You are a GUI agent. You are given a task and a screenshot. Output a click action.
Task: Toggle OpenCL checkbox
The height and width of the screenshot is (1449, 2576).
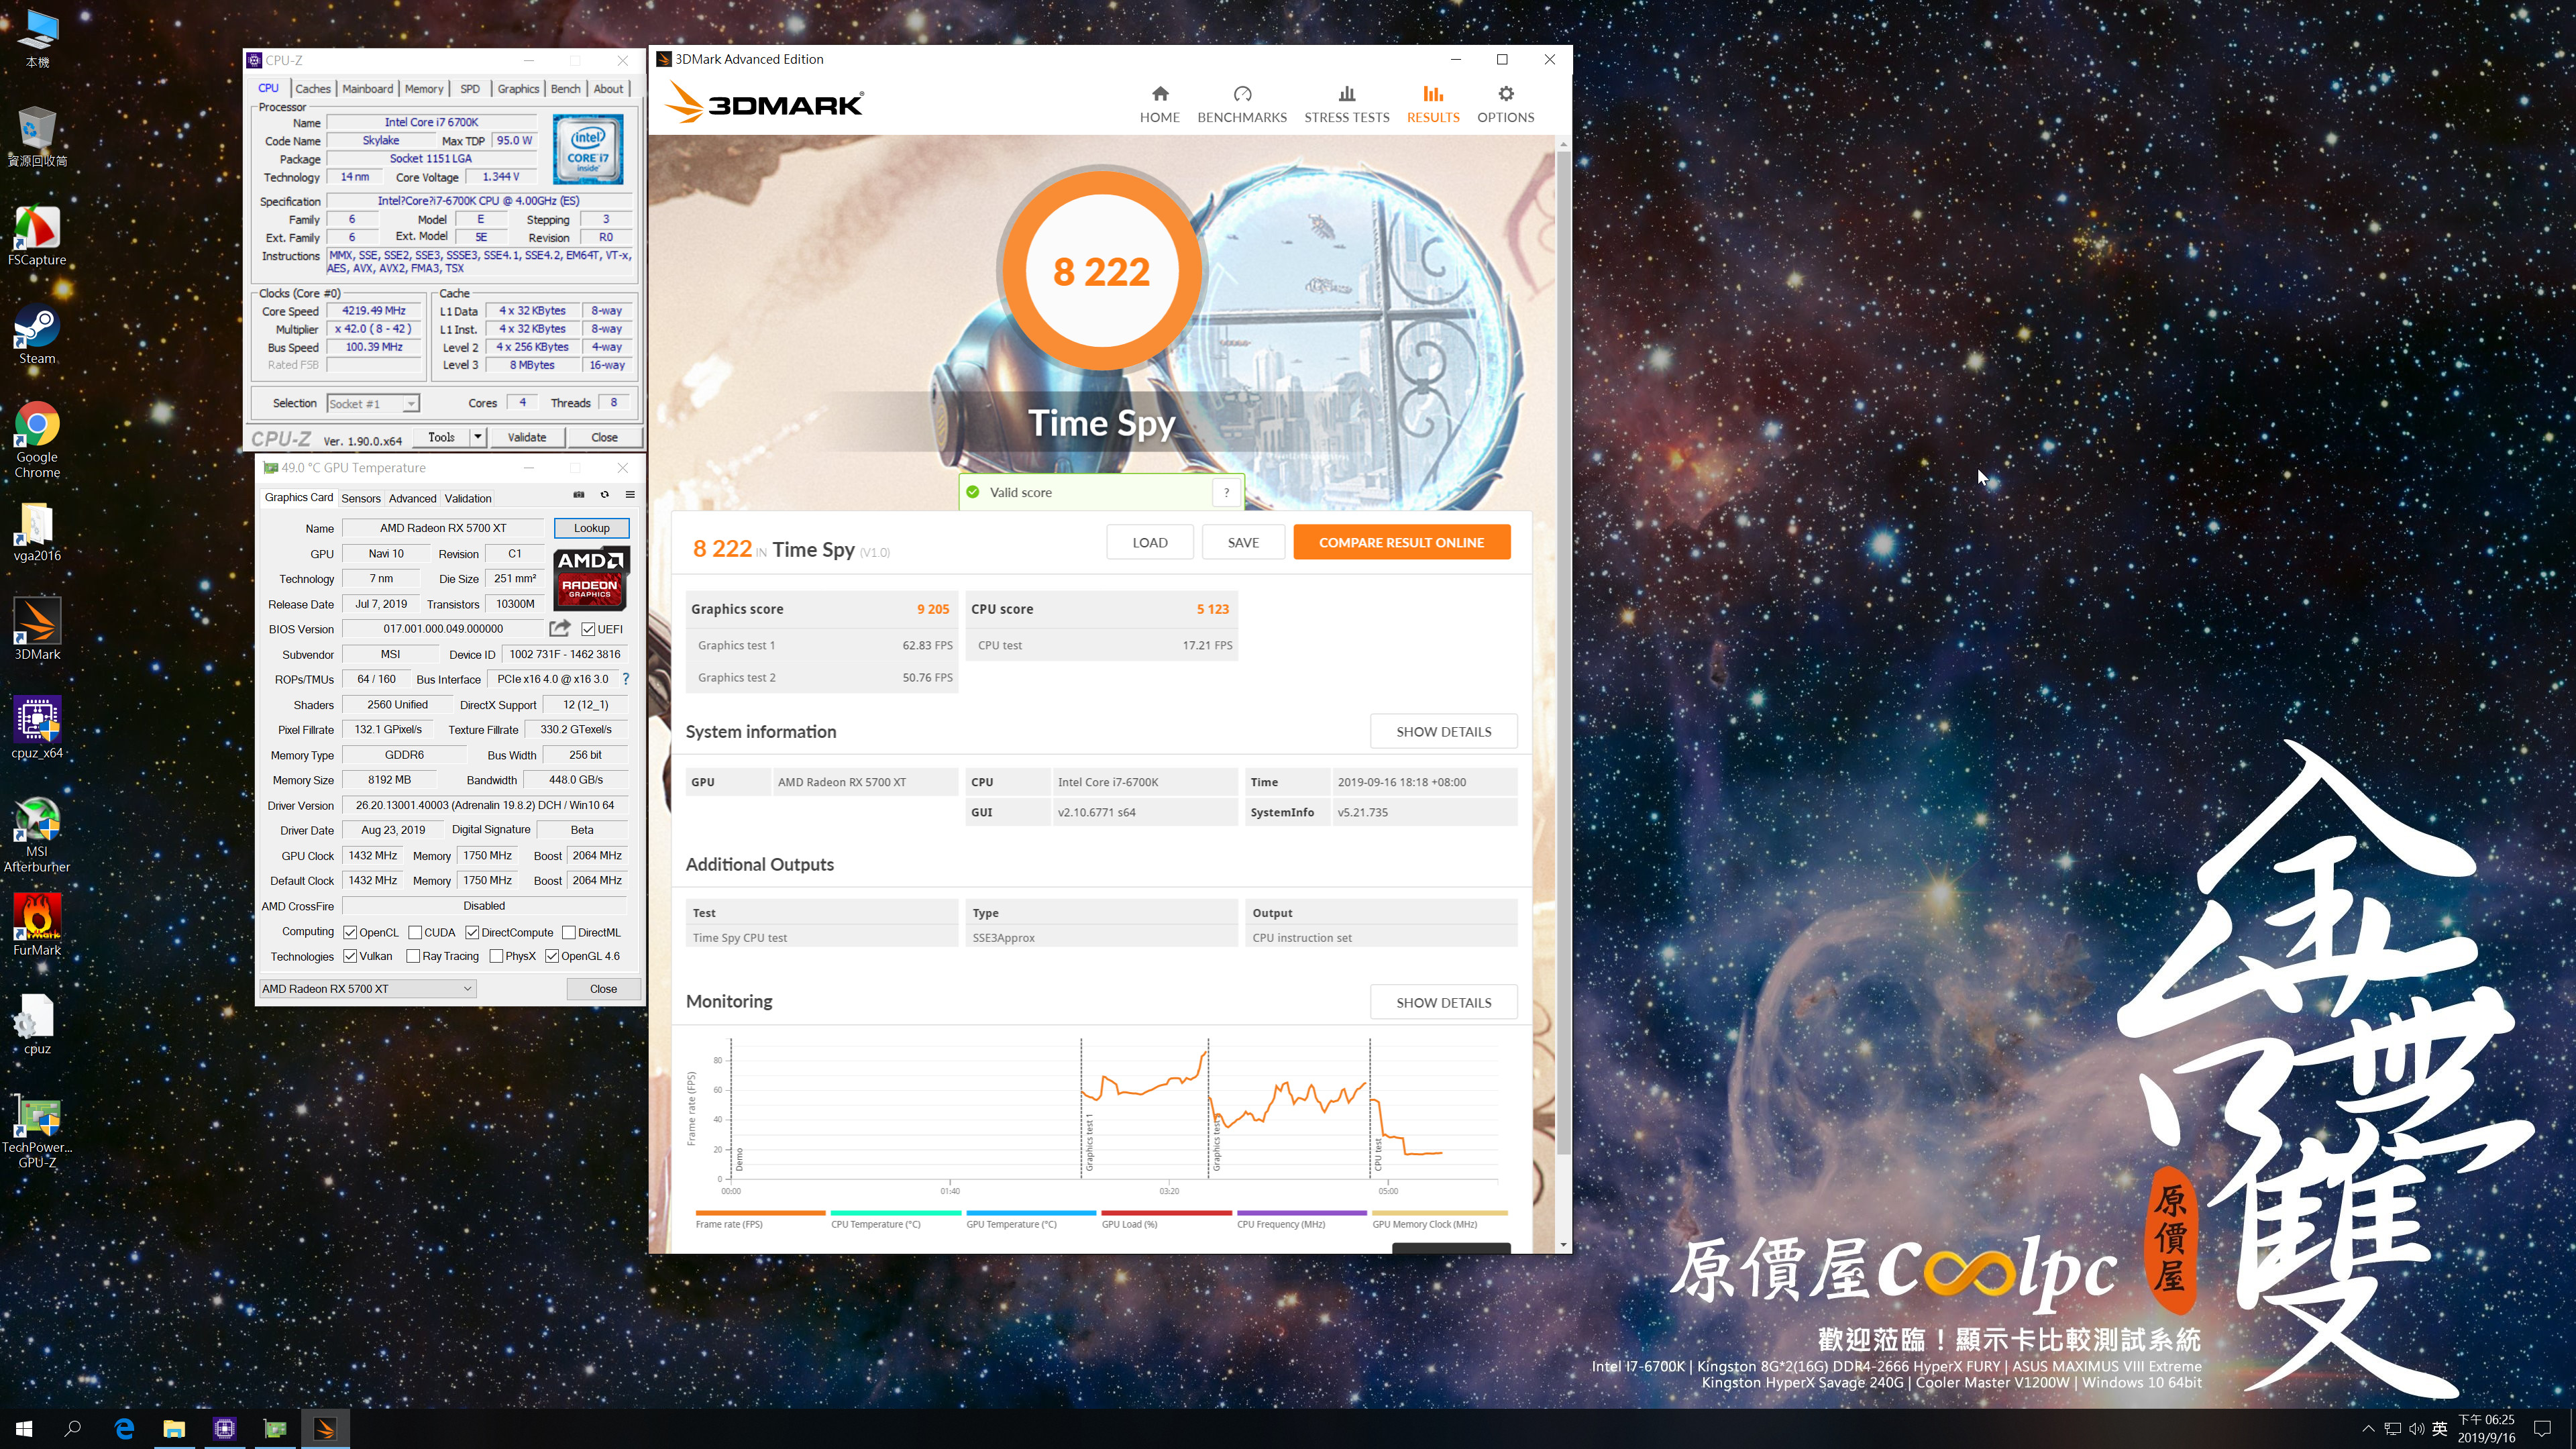point(350,932)
